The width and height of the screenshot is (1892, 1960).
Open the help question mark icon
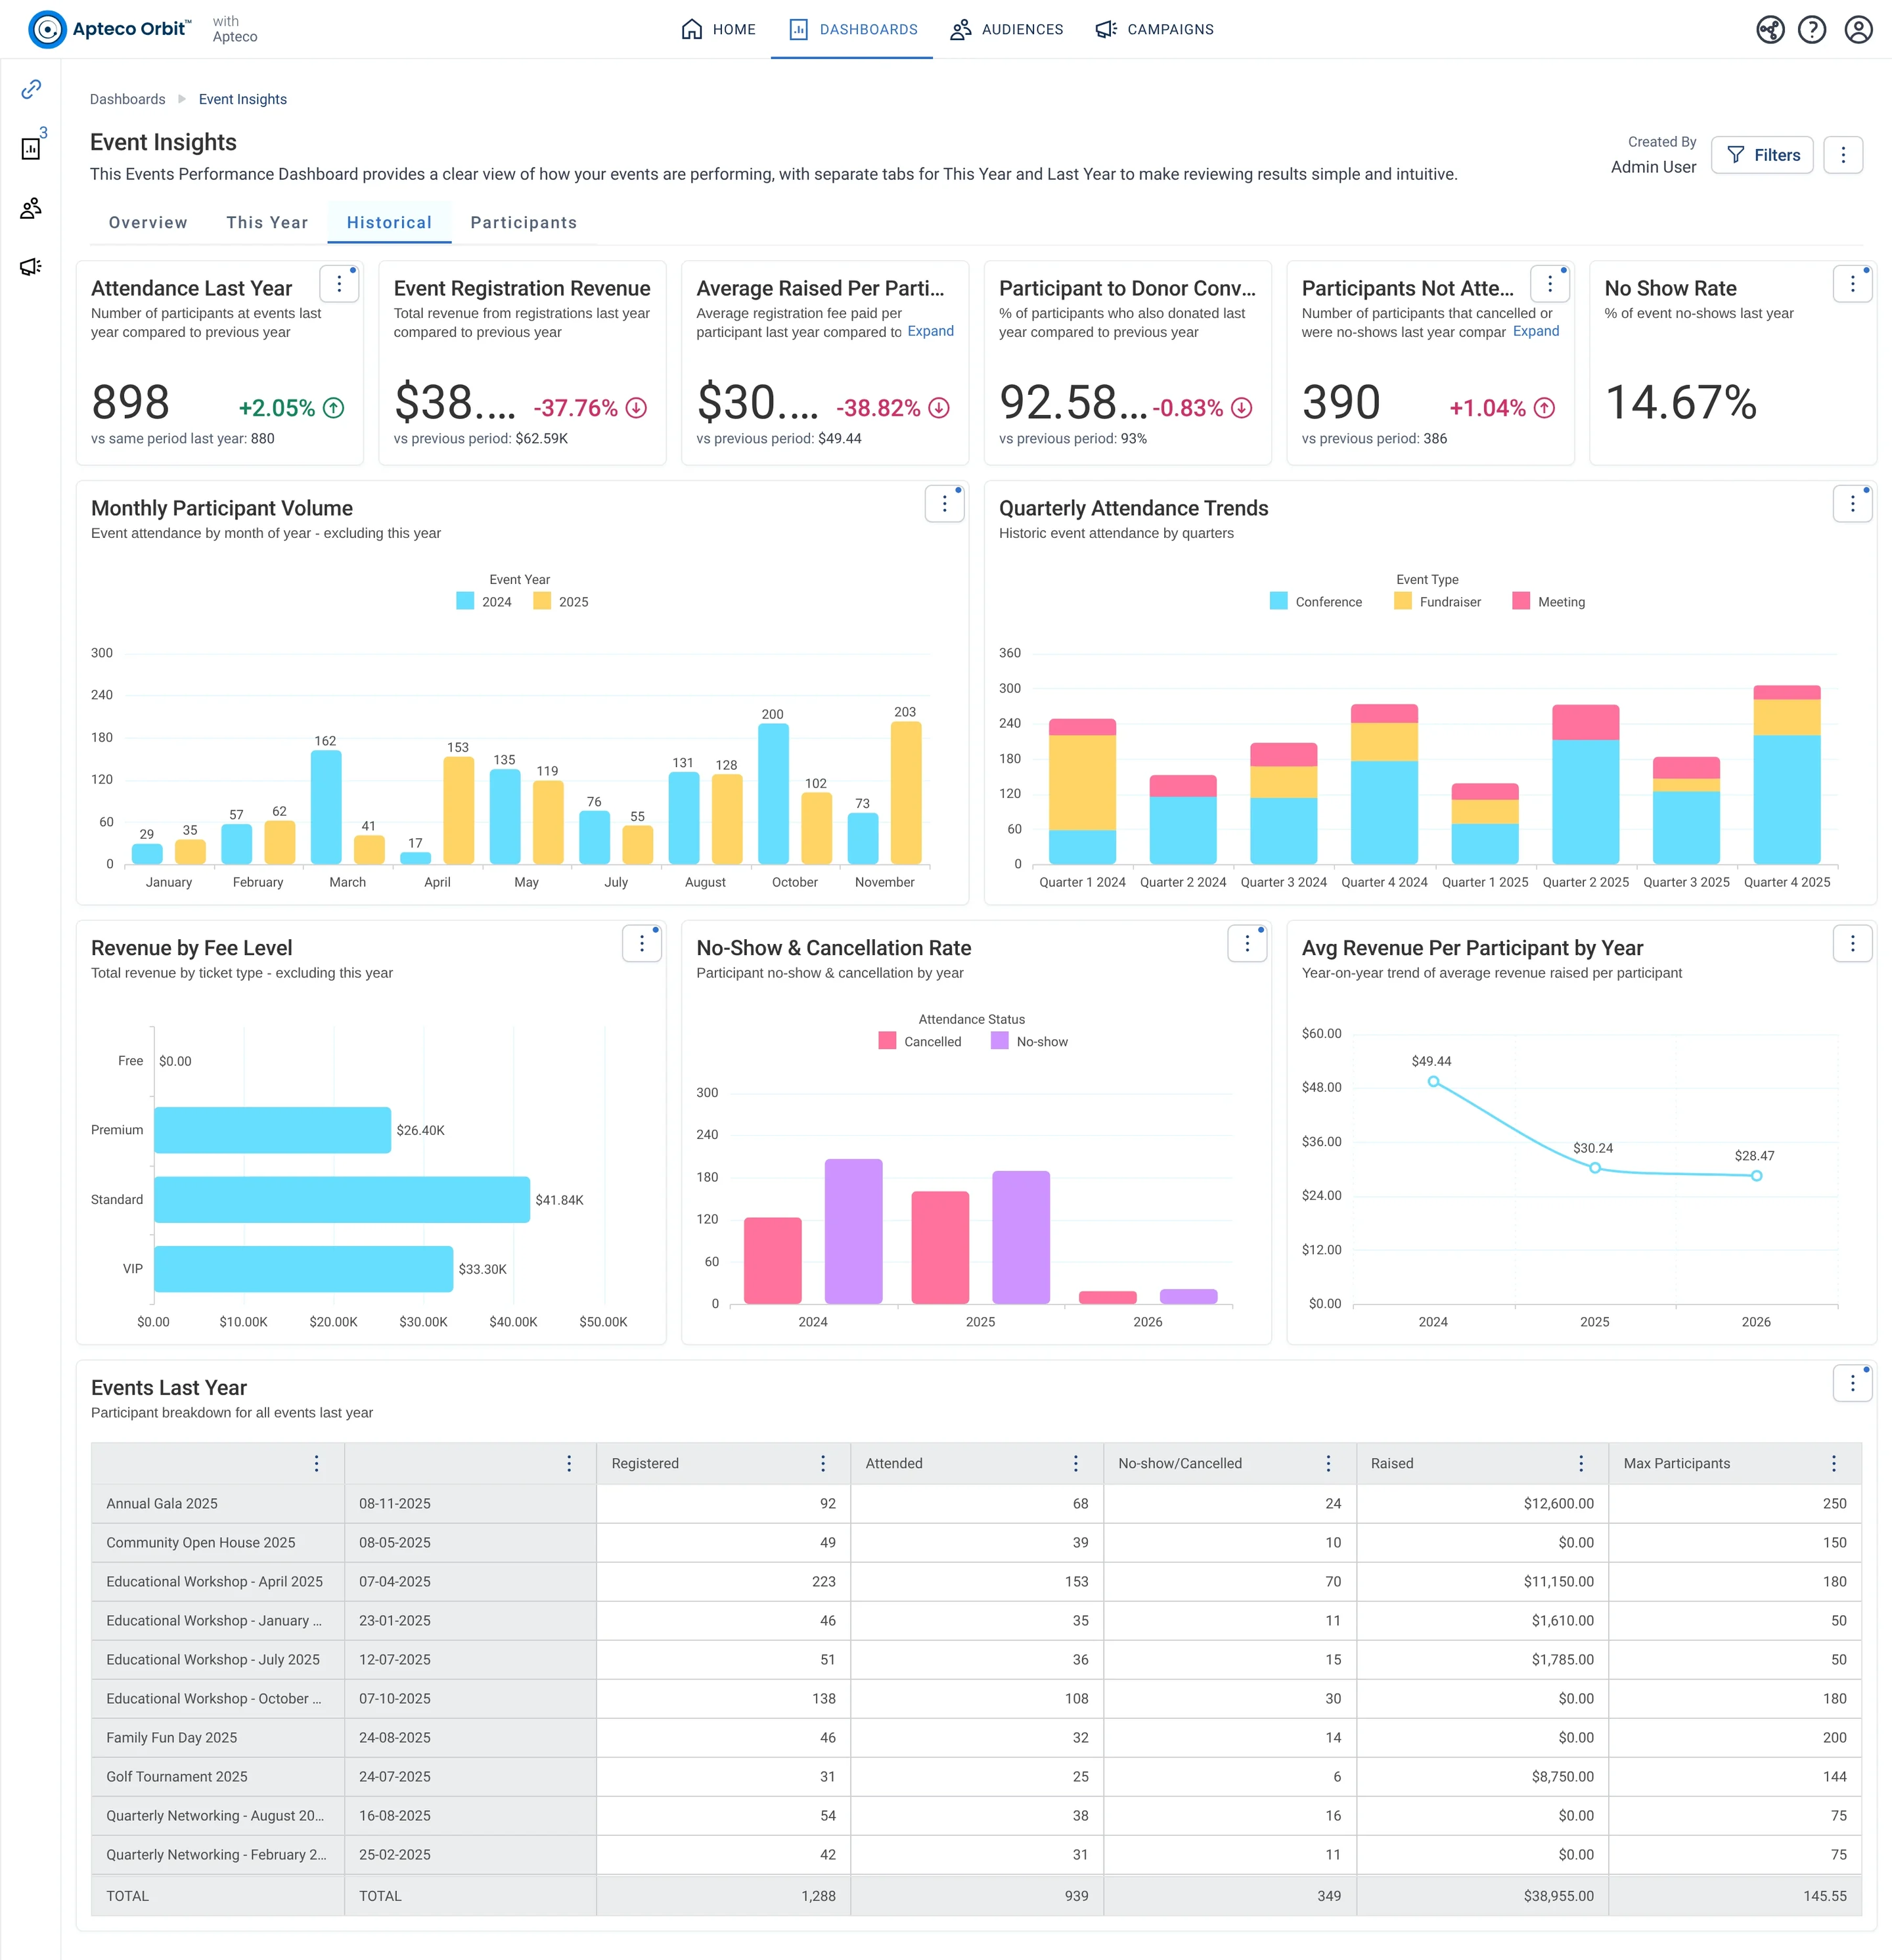pyautogui.click(x=1812, y=30)
